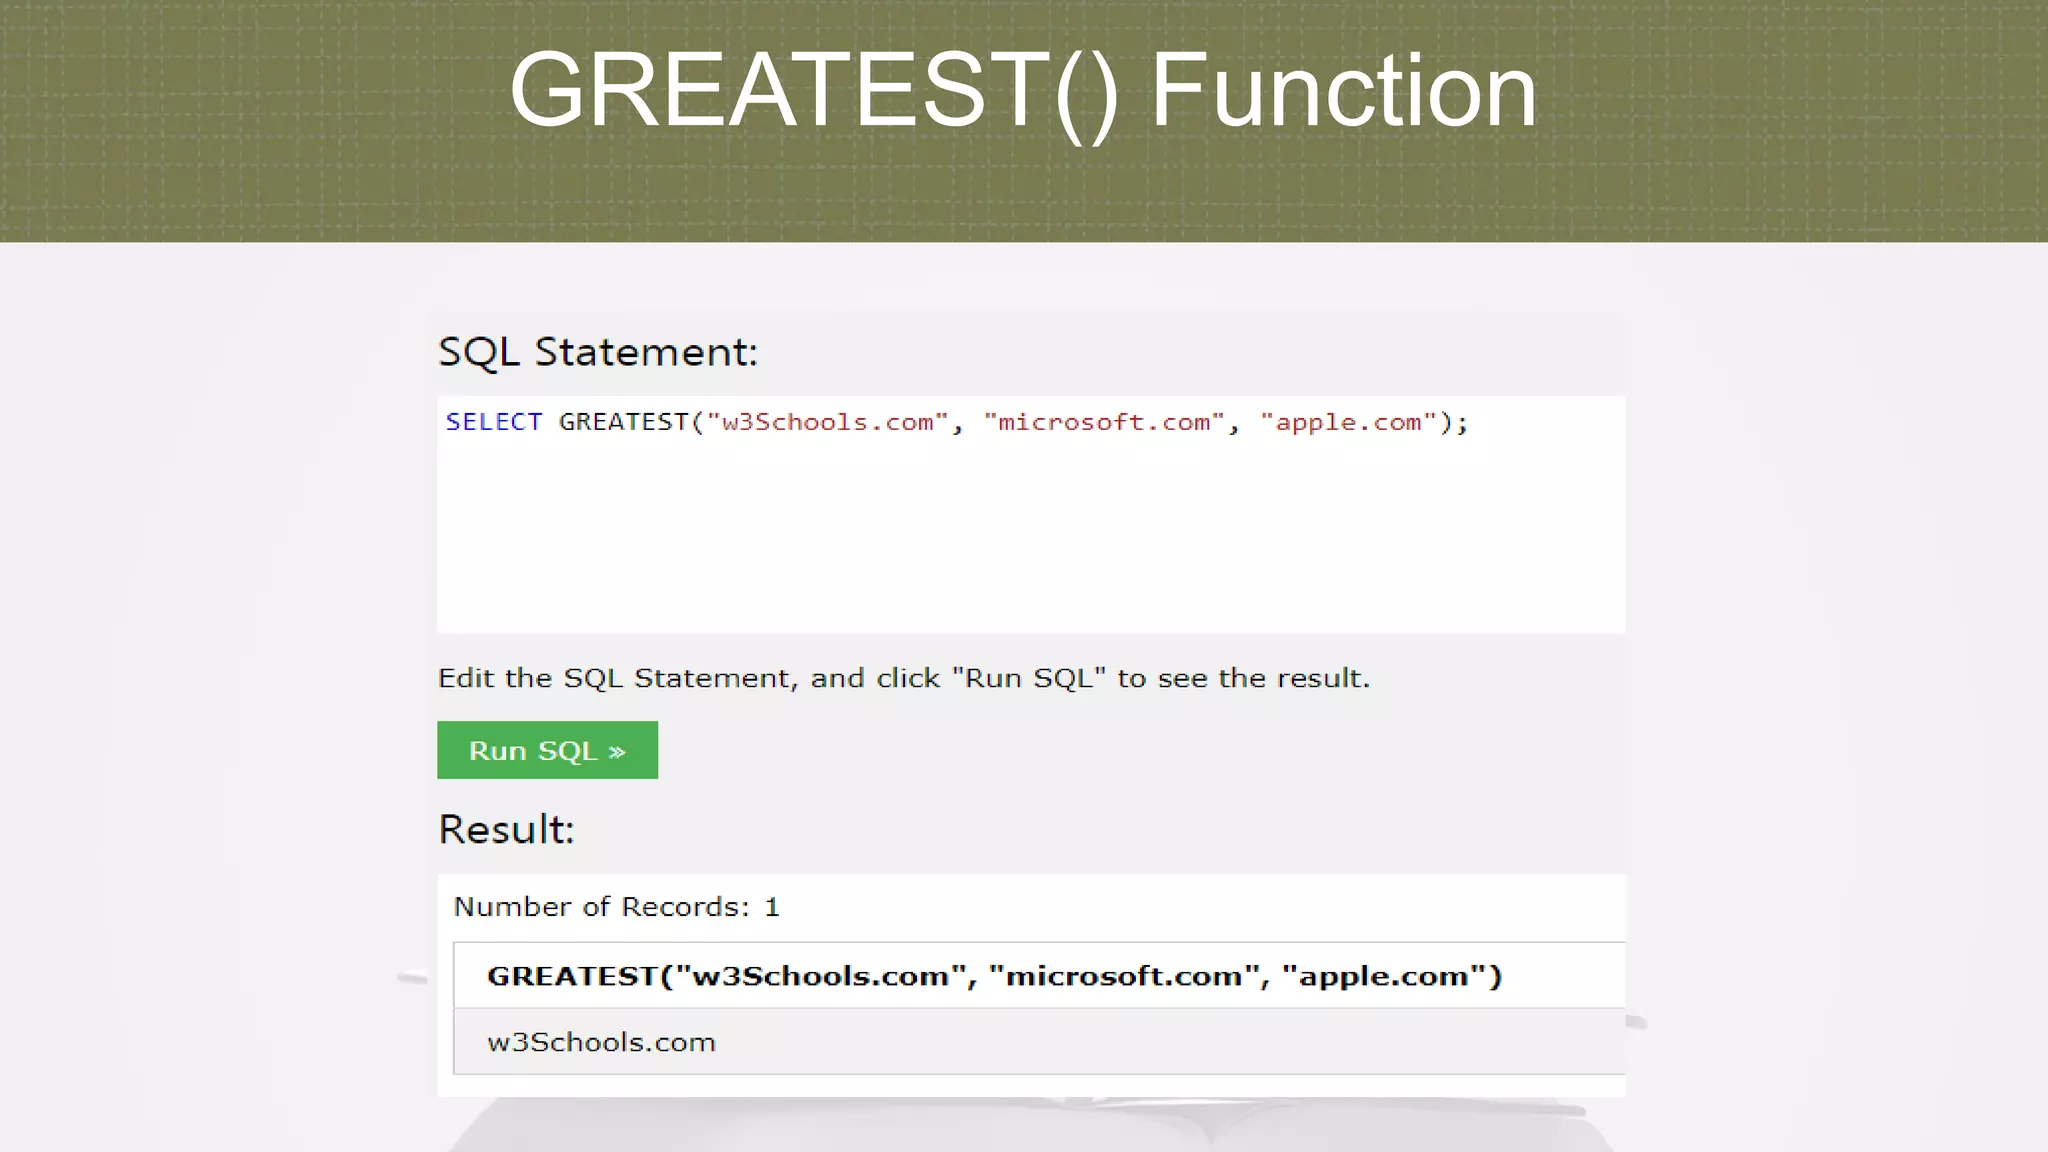2048x1152 pixels.
Task: Click the GREATEST result column header
Action: pyautogui.click(x=1039, y=975)
